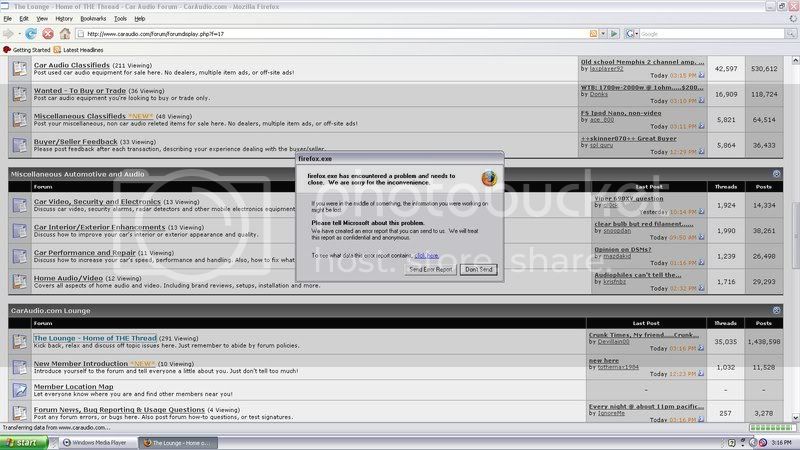Open Getting Started bookmark

click(x=27, y=50)
